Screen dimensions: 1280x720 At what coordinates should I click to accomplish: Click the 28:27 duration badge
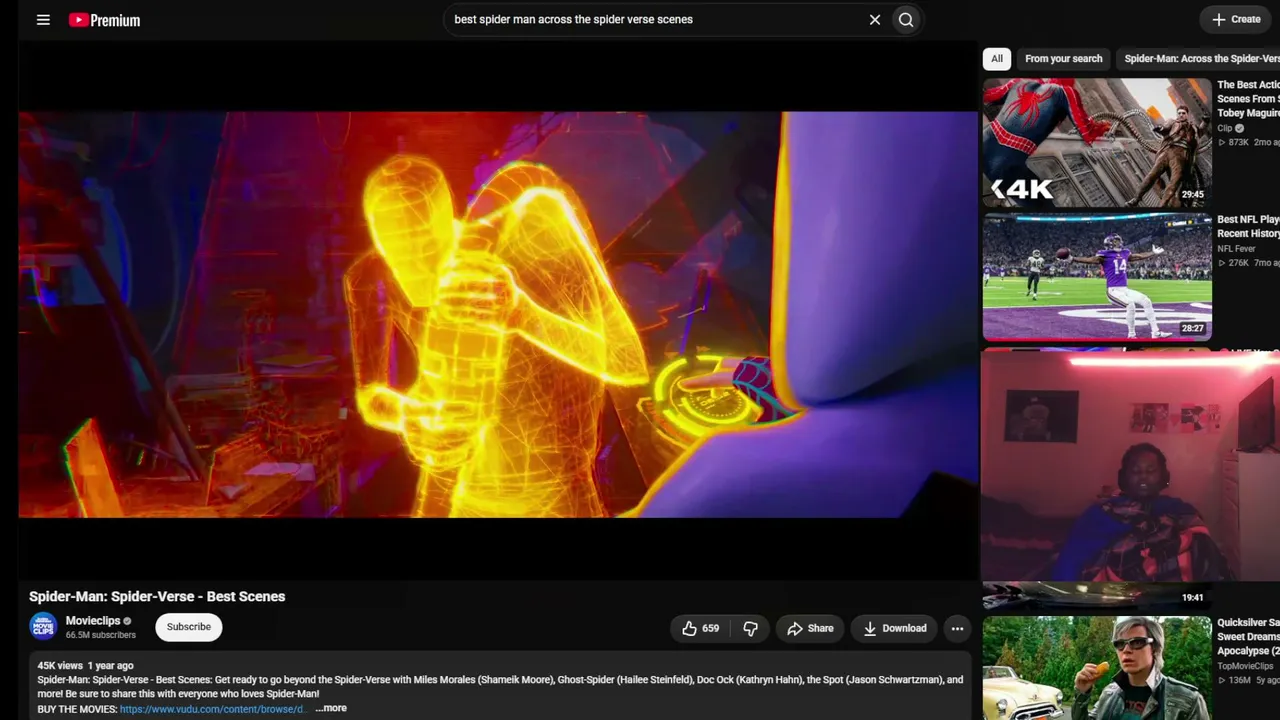[1192, 328]
